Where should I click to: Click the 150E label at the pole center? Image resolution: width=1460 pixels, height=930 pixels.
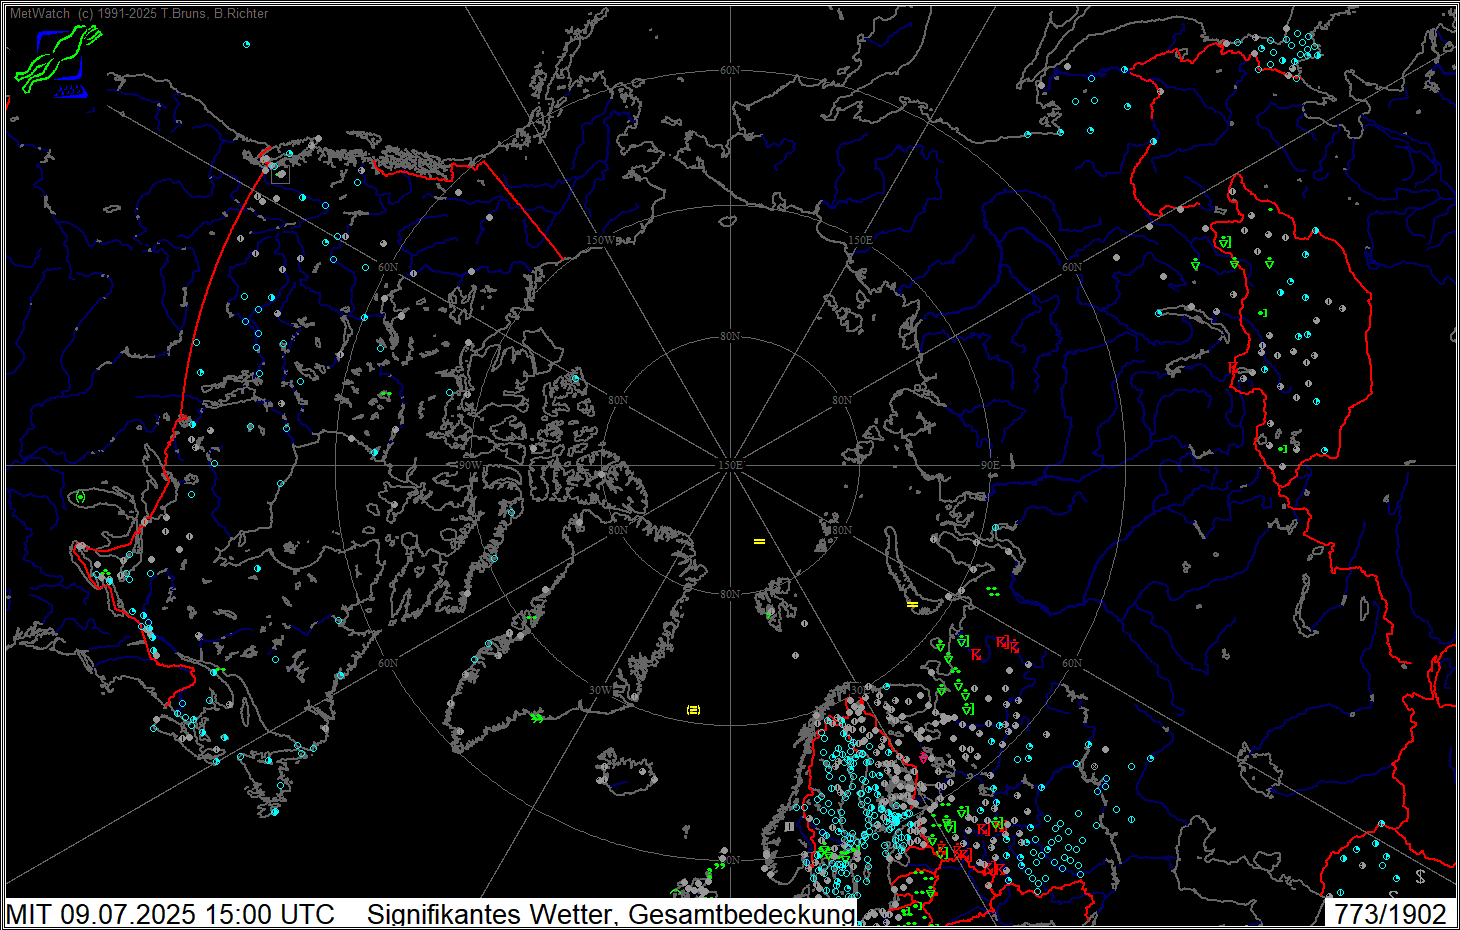pyautogui.click(x=730, y=465)
